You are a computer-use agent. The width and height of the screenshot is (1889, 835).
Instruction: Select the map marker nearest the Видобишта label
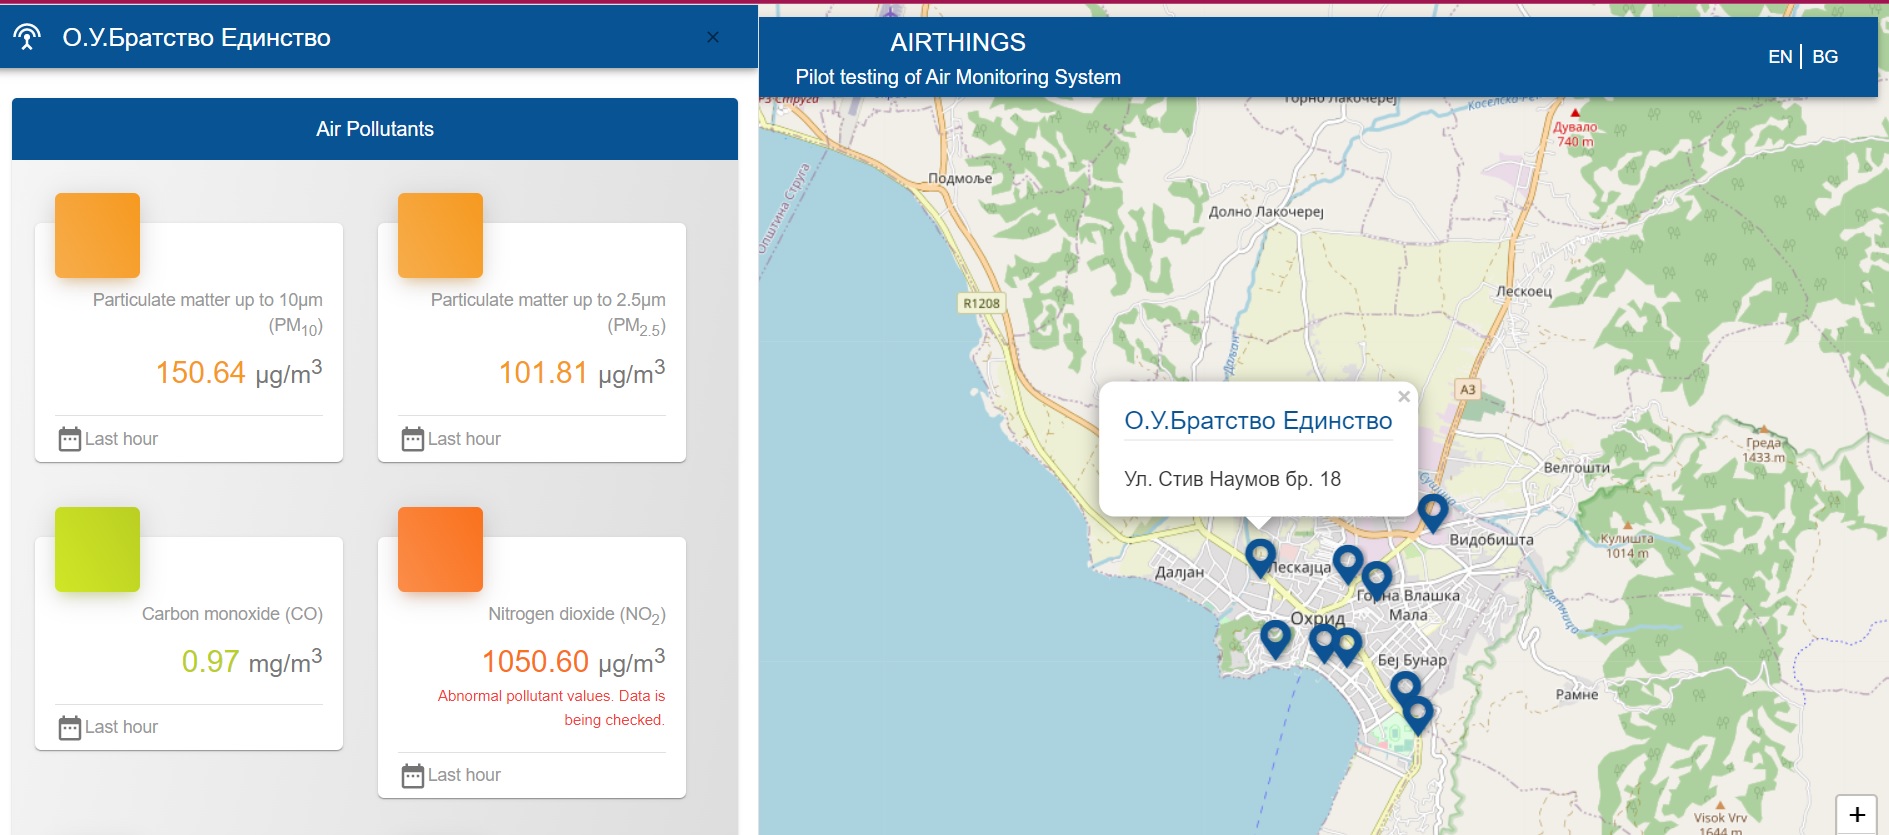(x=1432, y=510)
